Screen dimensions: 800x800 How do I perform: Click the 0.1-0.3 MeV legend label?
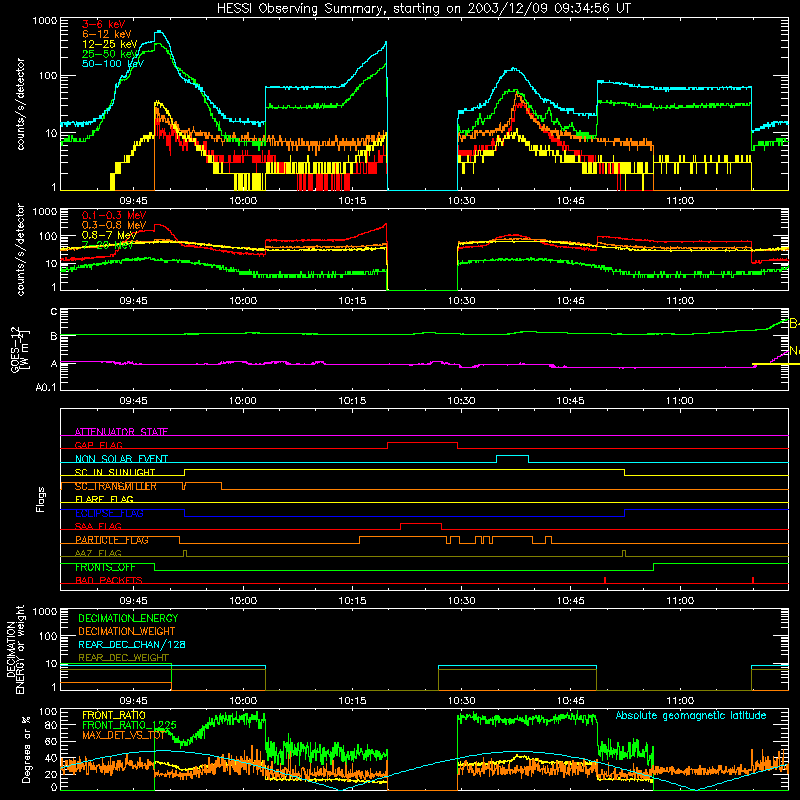coord(114,215)
